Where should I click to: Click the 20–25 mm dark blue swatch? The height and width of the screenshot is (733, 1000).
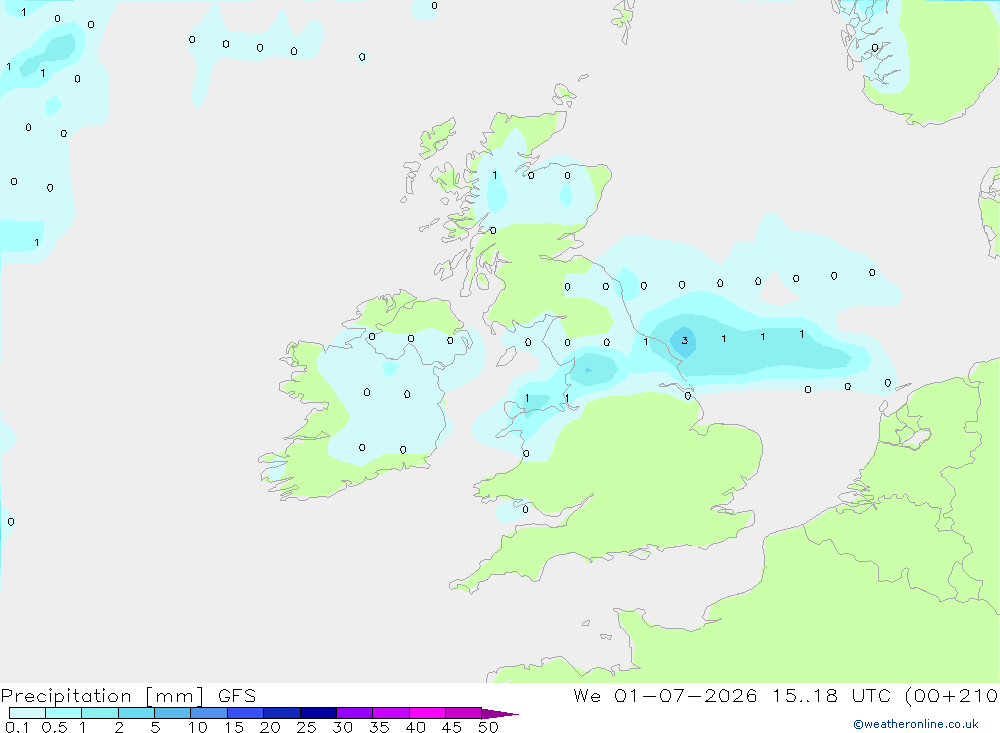pyautogui.click(x=282, y=713)
